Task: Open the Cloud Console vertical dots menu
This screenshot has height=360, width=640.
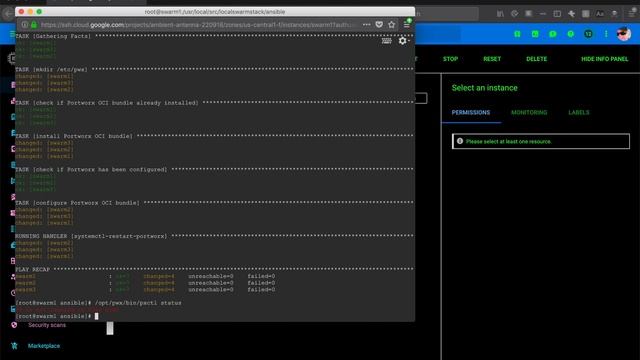Action: (606, 34)
